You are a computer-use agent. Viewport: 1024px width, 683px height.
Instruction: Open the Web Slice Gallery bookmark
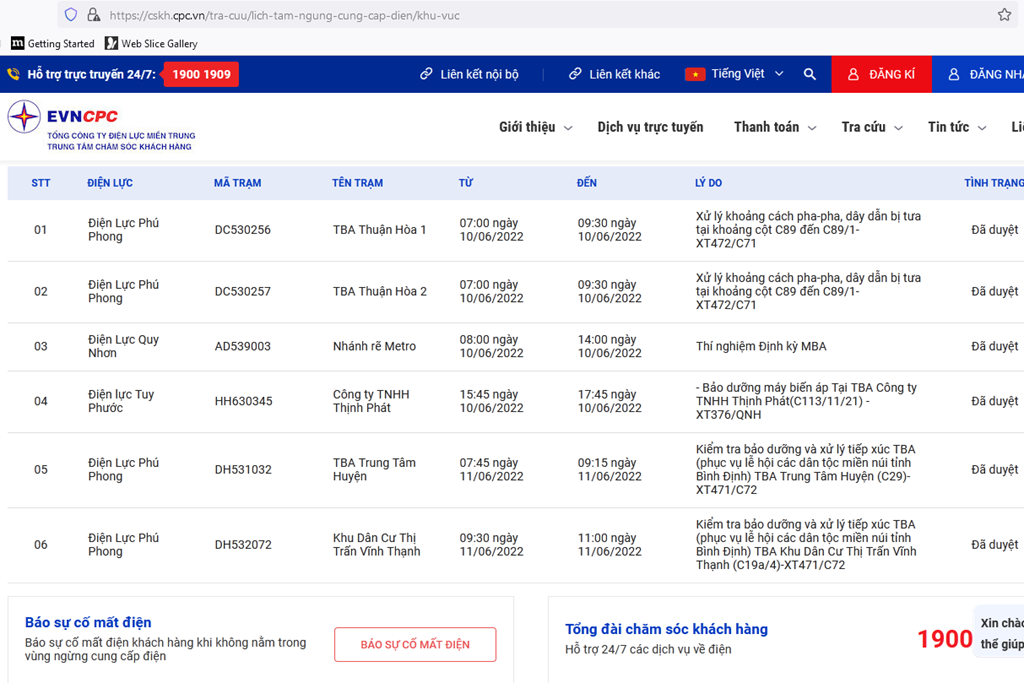[x=151, y=44]
